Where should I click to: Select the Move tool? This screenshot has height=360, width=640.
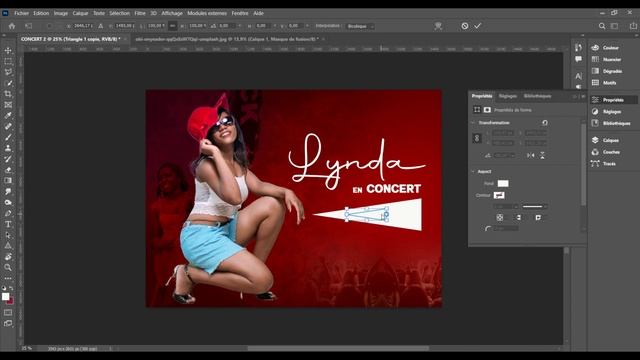click(x=8, y=51)
